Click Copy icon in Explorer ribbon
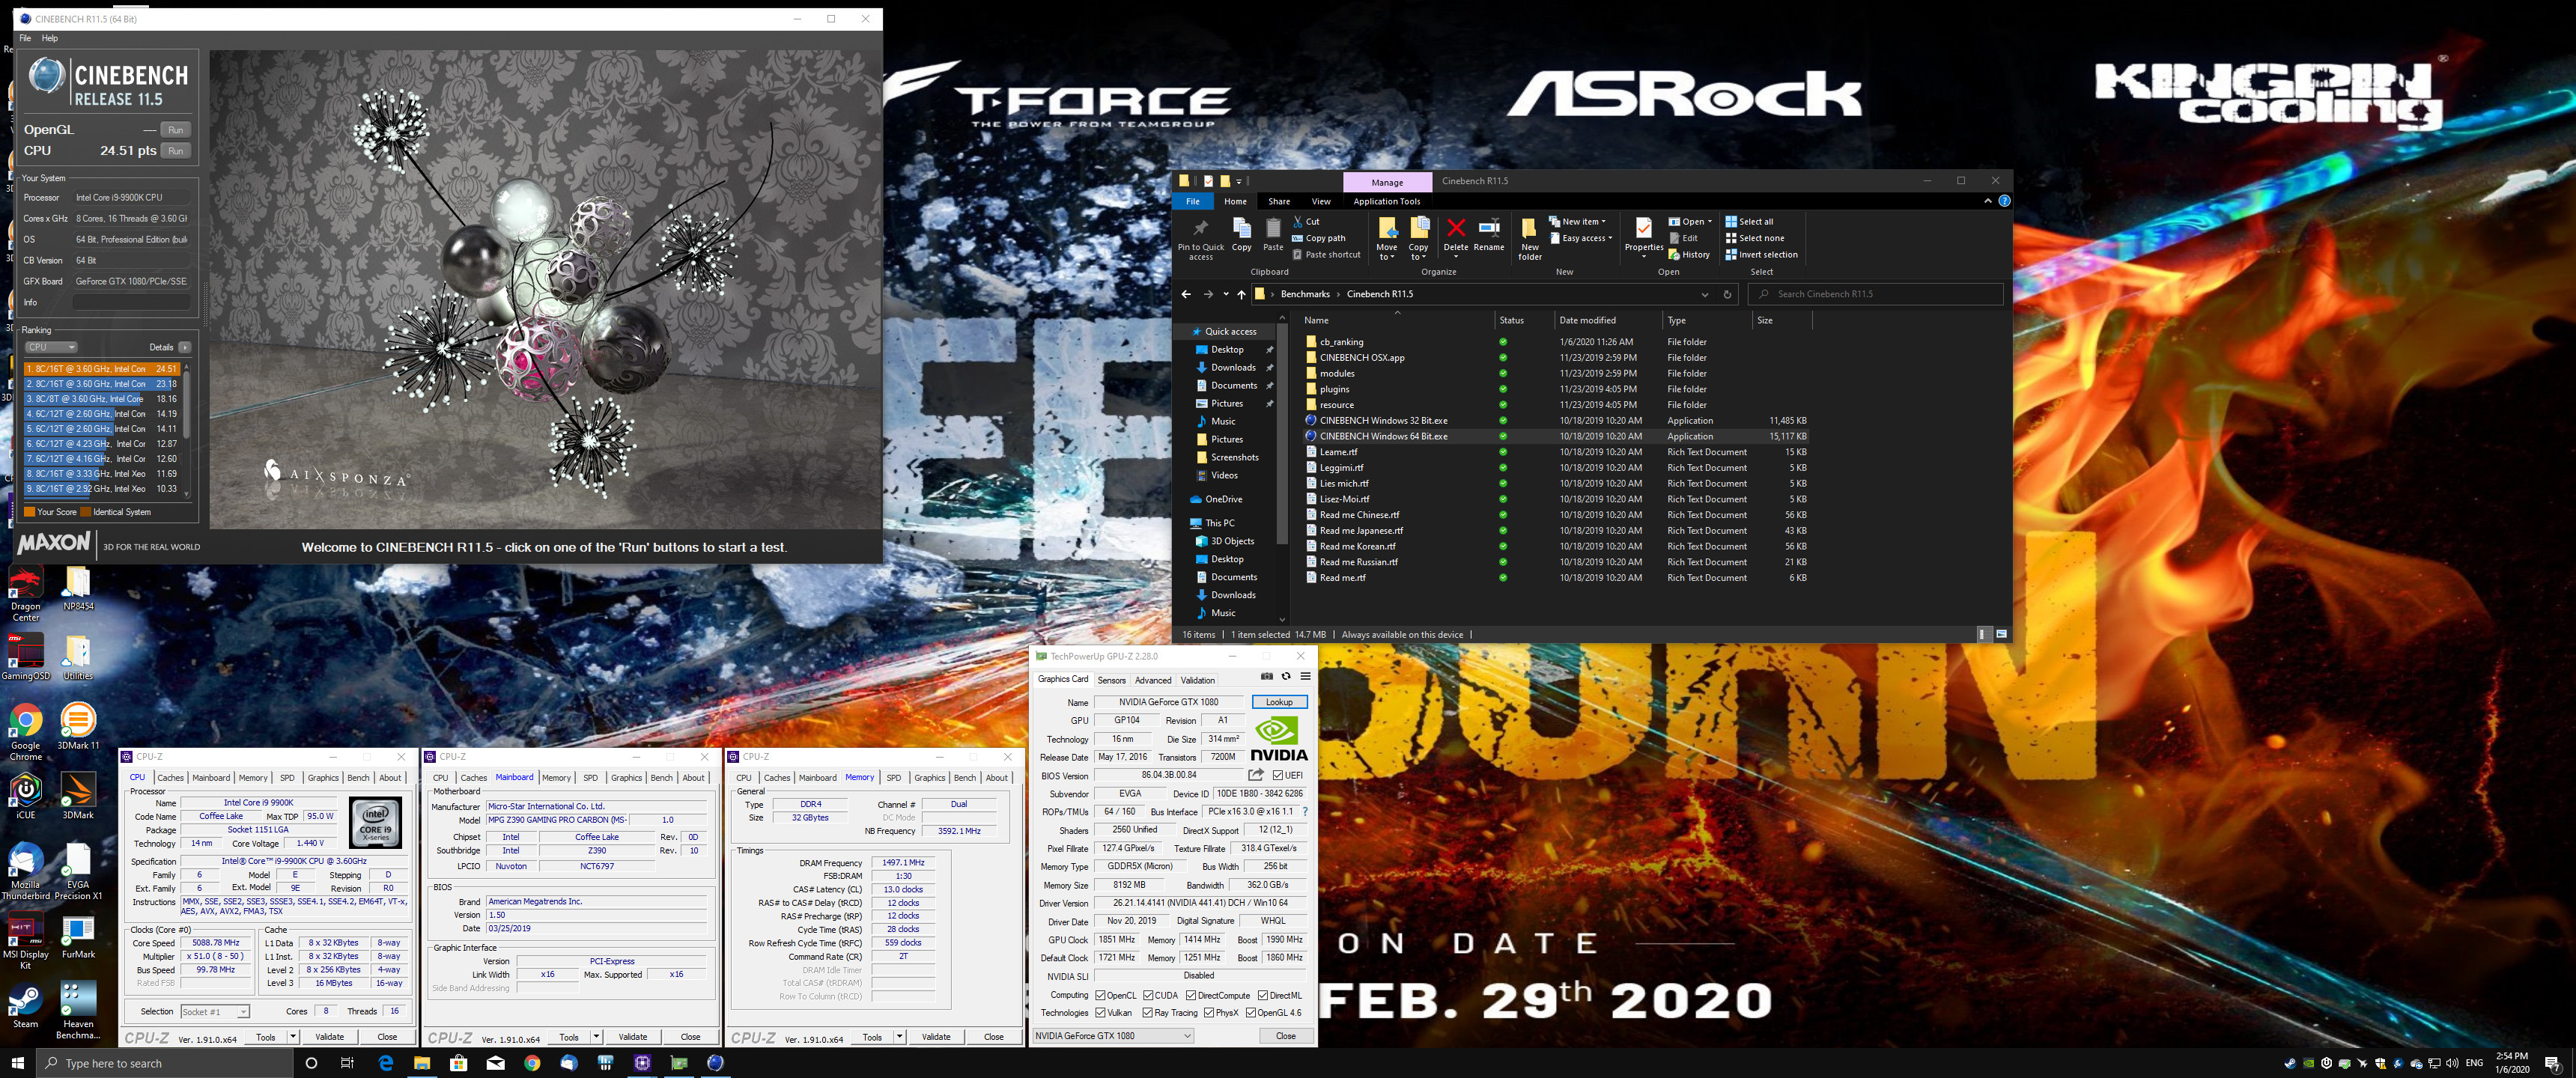Viewport: 2576px width, 1078px height. click(x=1241, y=228)
